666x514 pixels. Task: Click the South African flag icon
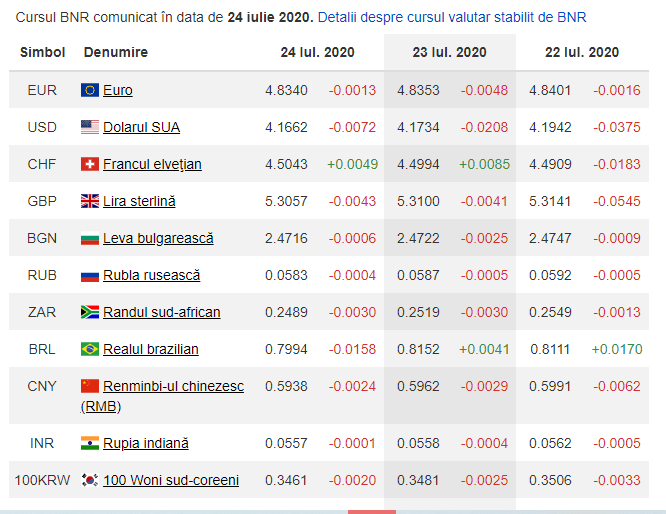pos(90,312)
